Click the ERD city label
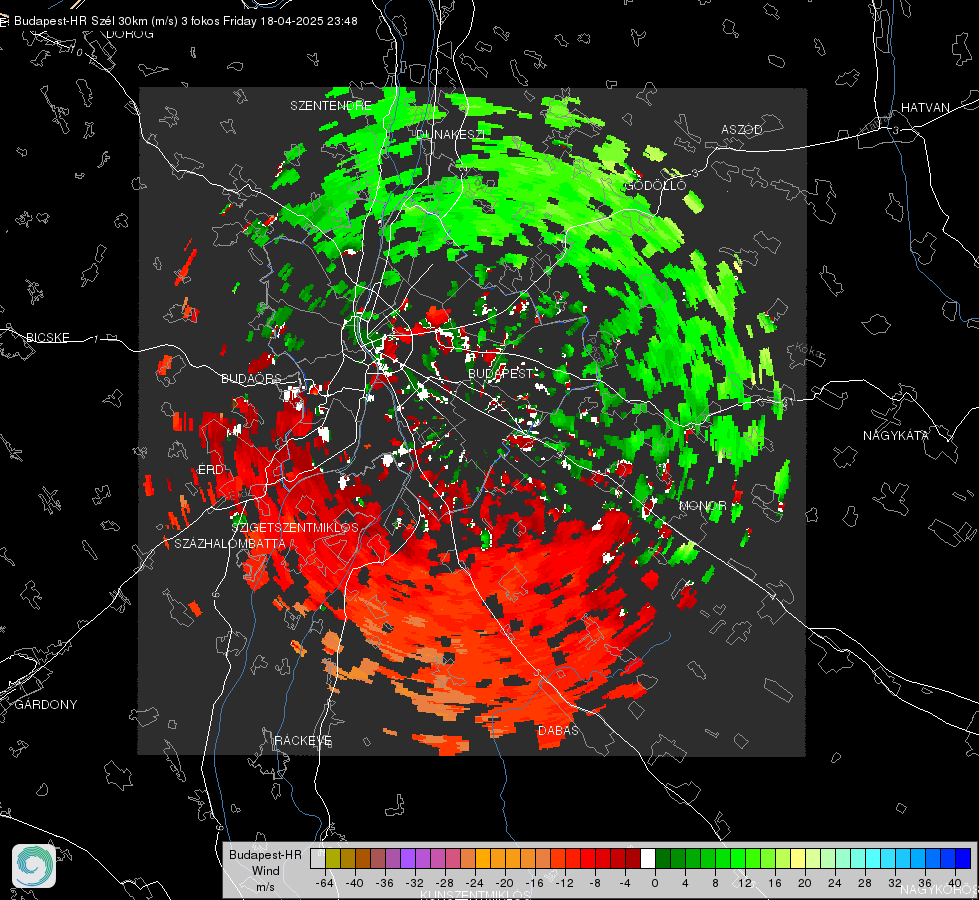This screenshot has width=979, height=900. (211, 470)
